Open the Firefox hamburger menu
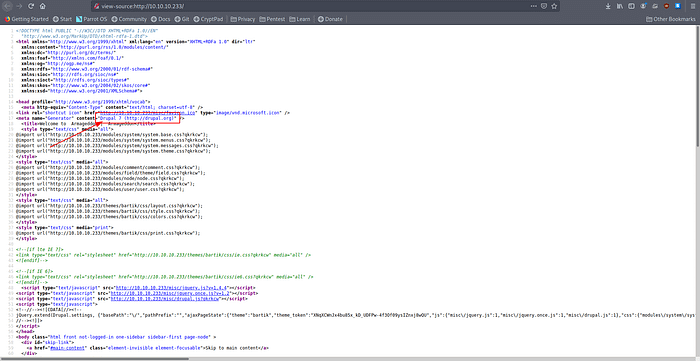The height and width of the screenshot is (361, 700). click(x=692, y=6)
